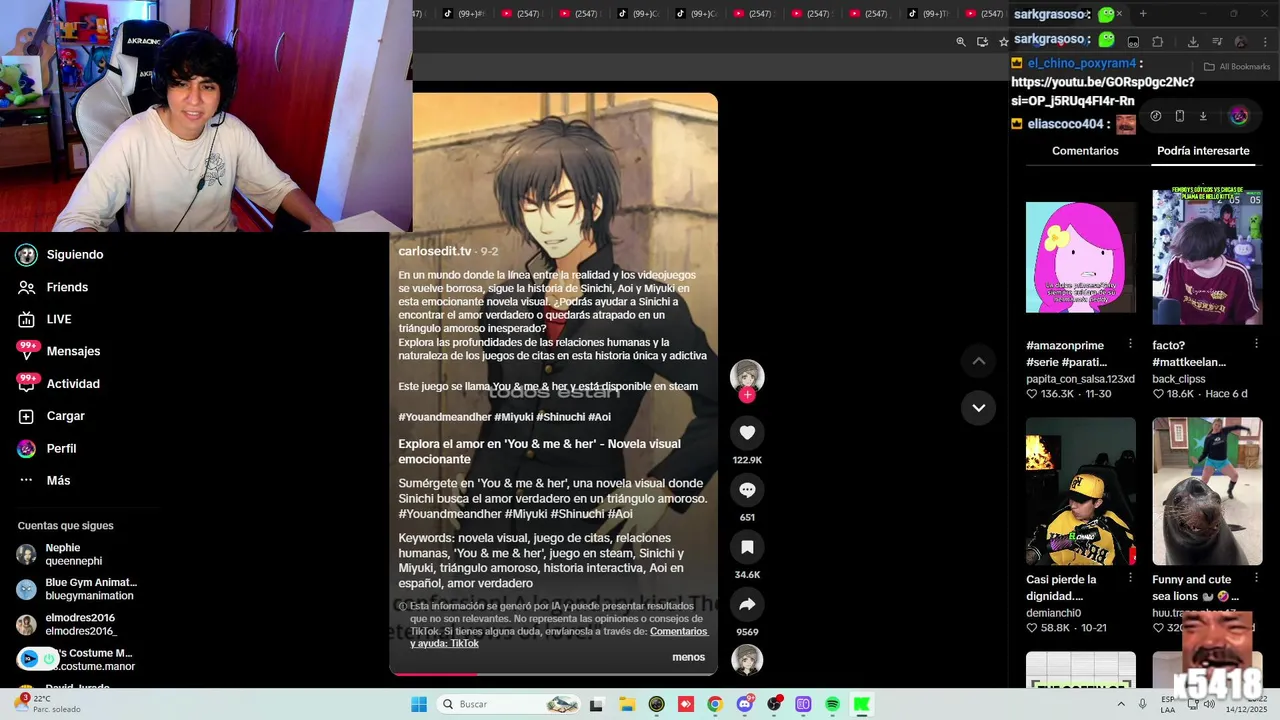Follow creator with the red plus badge
This screenshot has width=1280, height=720.
(x=747, y=395)
